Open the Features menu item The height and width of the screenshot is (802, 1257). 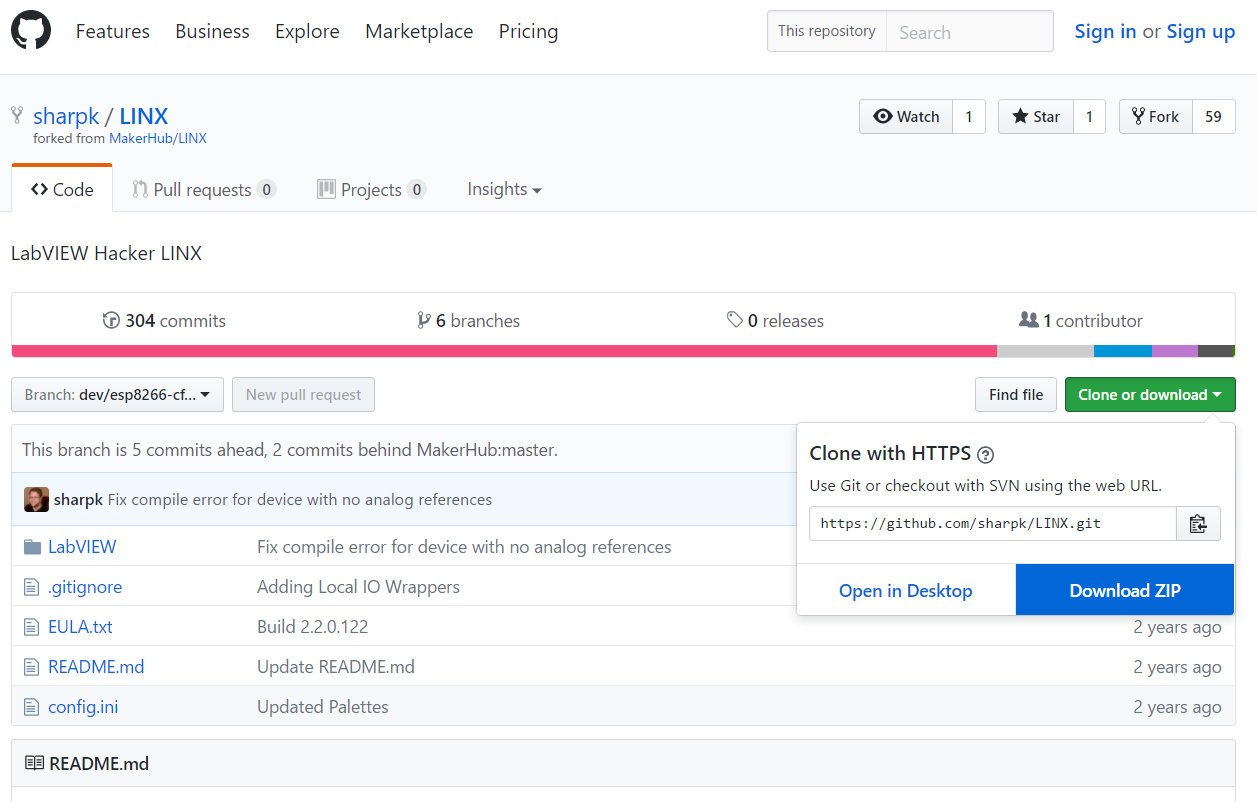113,31
